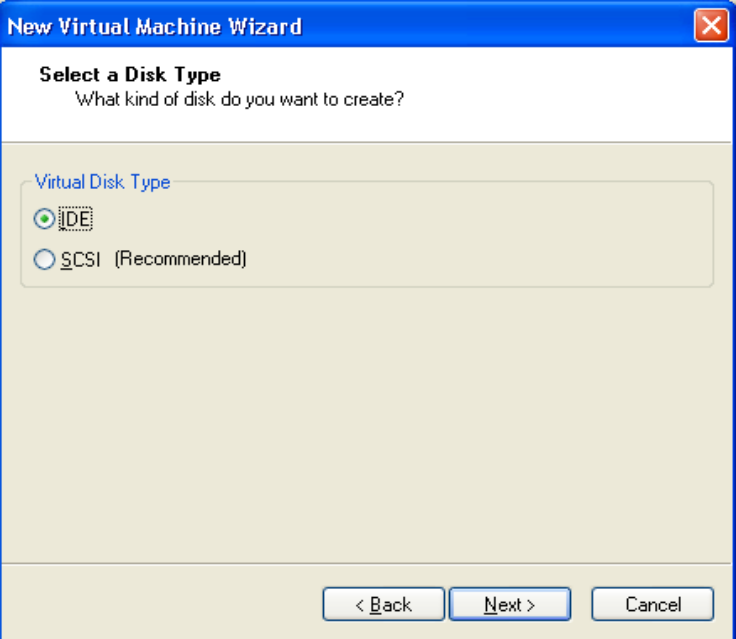Screen dimensions: 736x639
Task: Click the right arrow on Next button
Action: (x=530, y=605)
